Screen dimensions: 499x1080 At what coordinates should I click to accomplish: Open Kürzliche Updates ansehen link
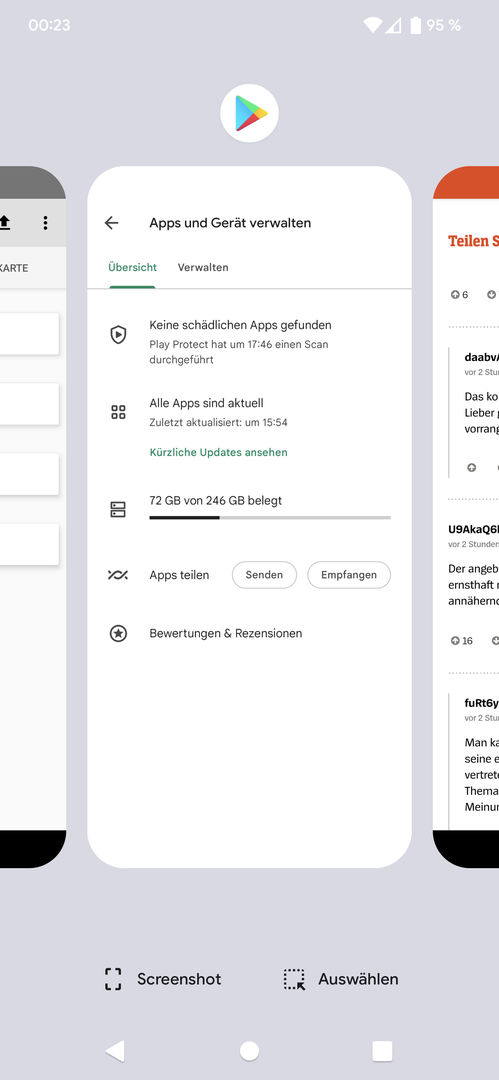pyautogui.click(x=218, y=453)
